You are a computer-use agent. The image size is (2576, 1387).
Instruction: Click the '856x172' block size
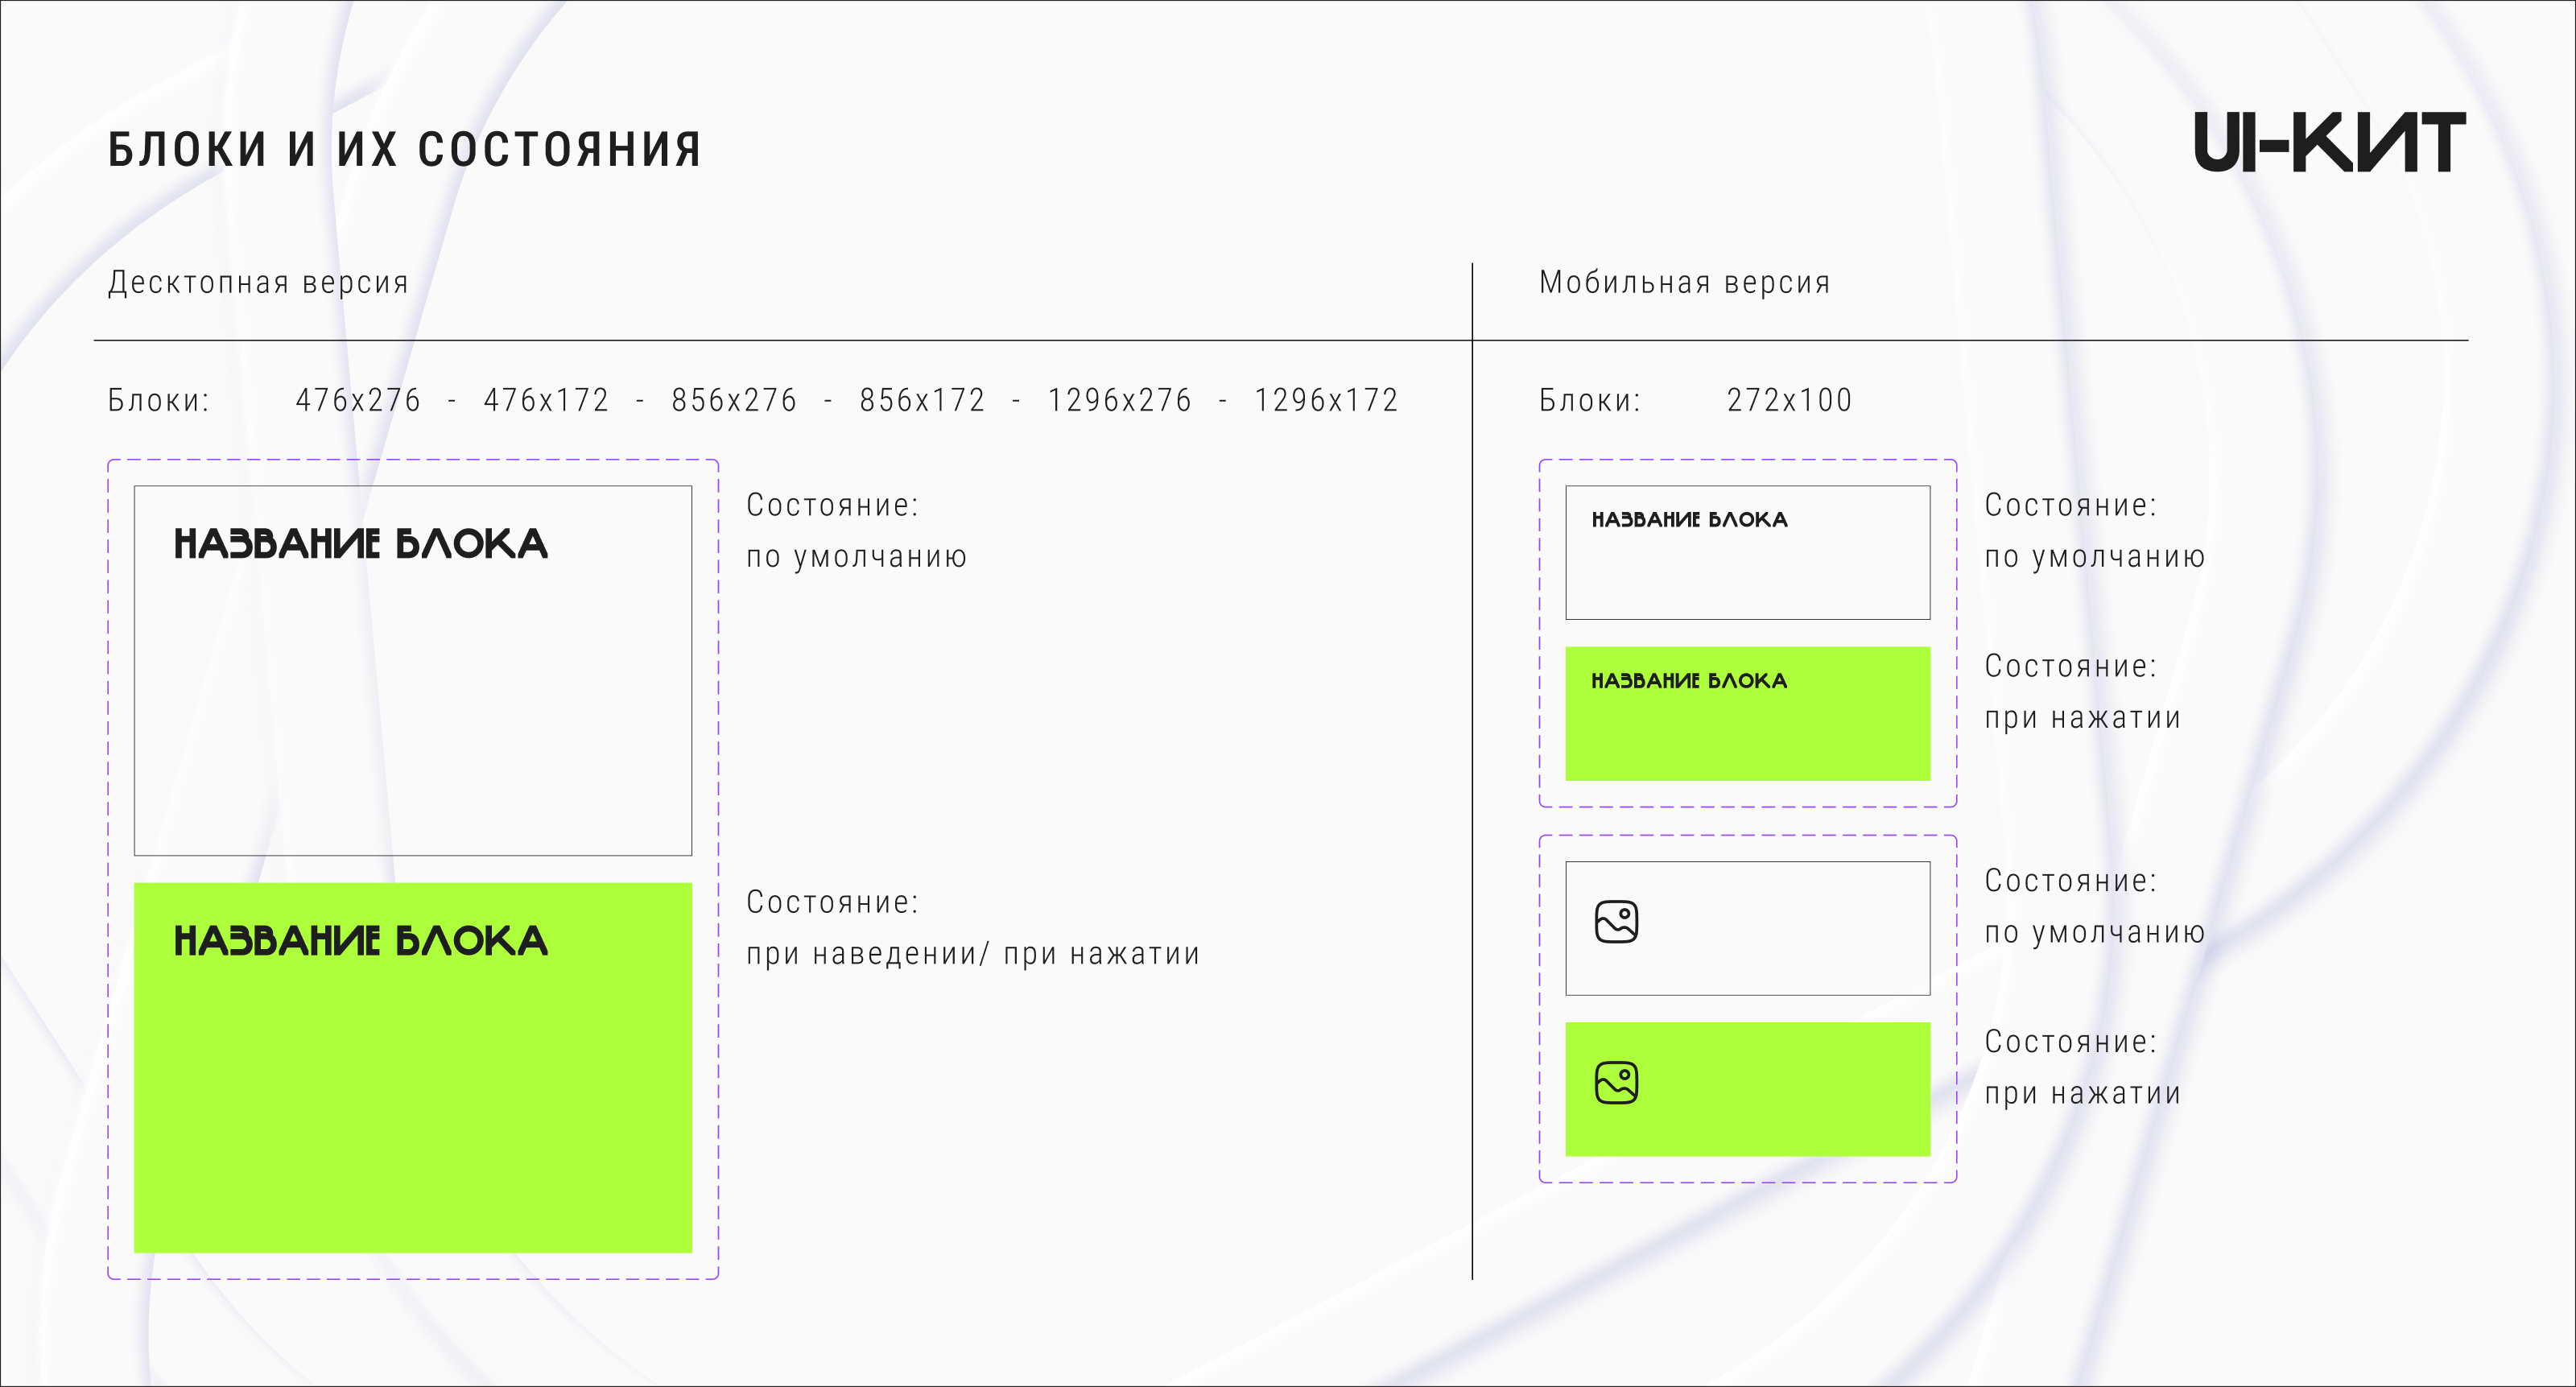922,400
